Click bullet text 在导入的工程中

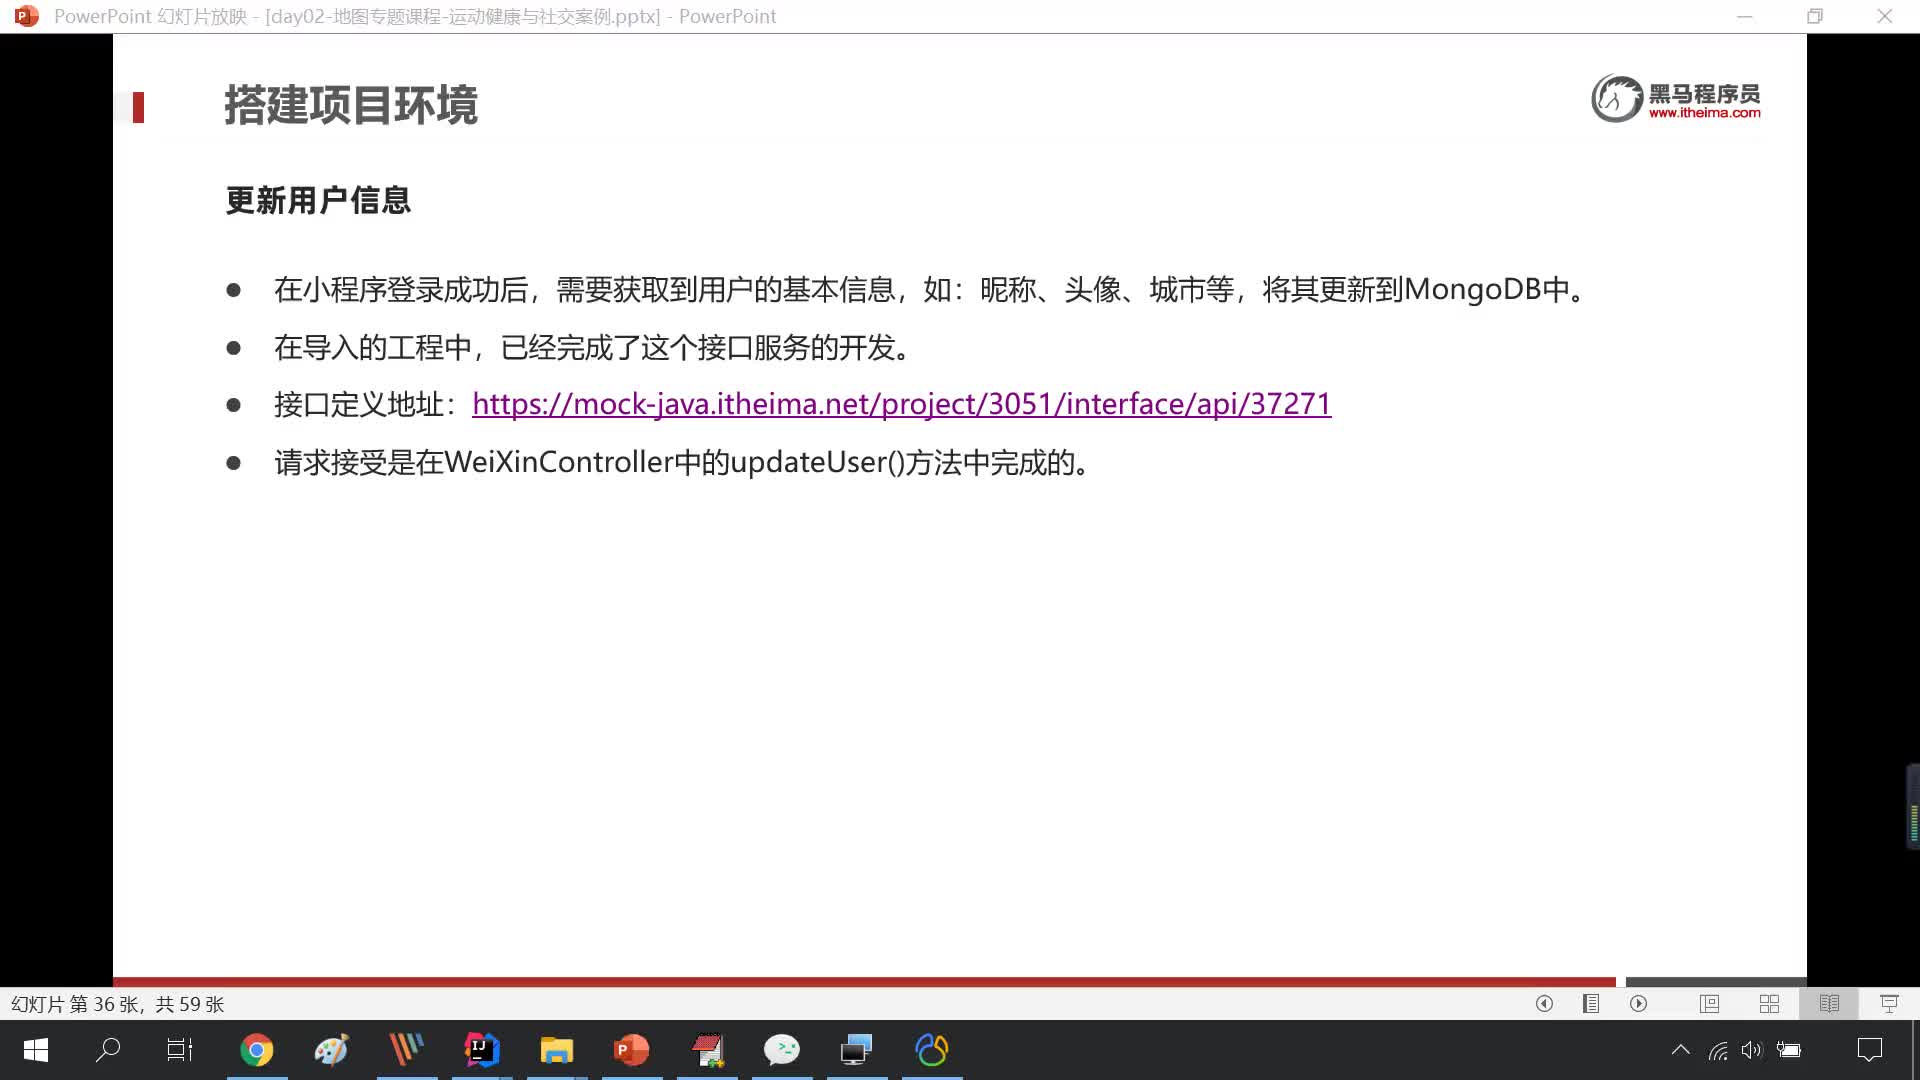(x=596, y=348)
